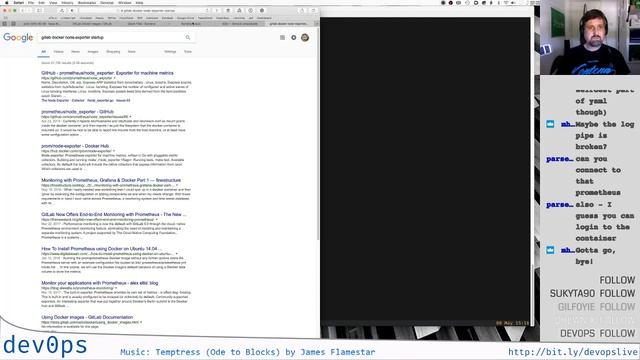Open 'prometheus/node_exporter - GitHub' result link
Image resolution: width=640 pixels, height=360 pixels.
click(x=78, y=112)
